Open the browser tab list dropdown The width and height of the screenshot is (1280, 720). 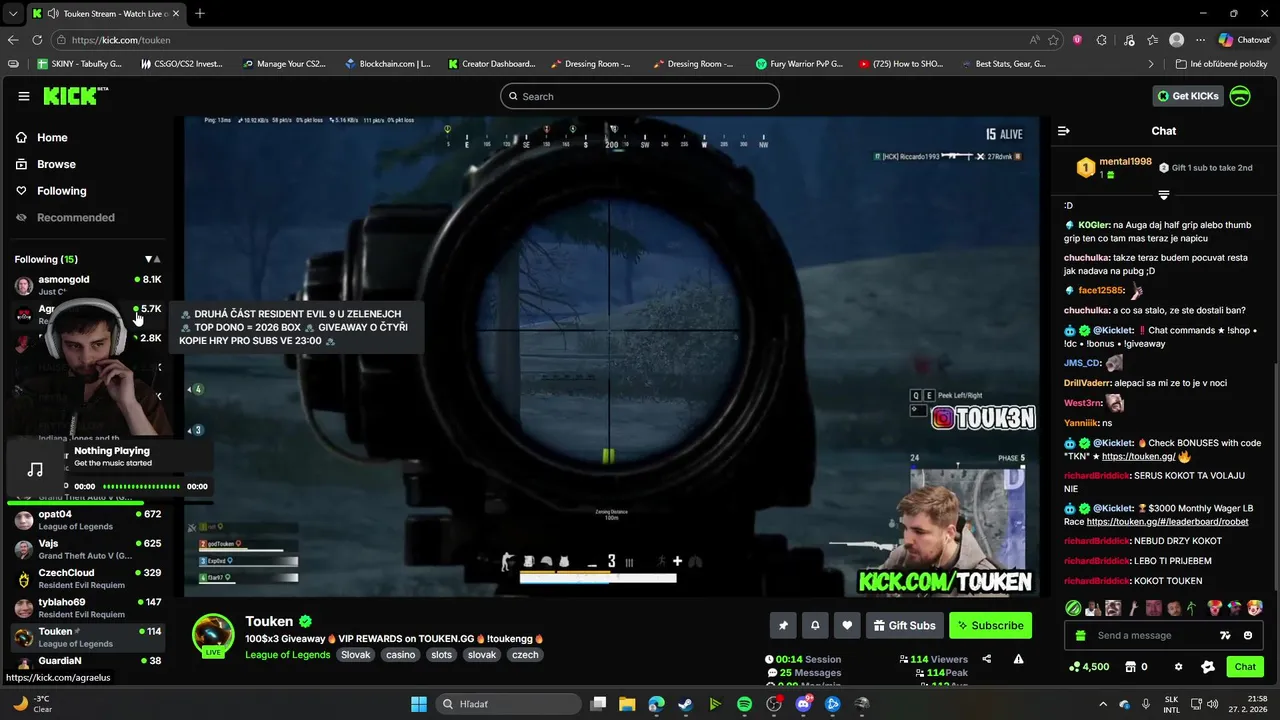[12, 13]
